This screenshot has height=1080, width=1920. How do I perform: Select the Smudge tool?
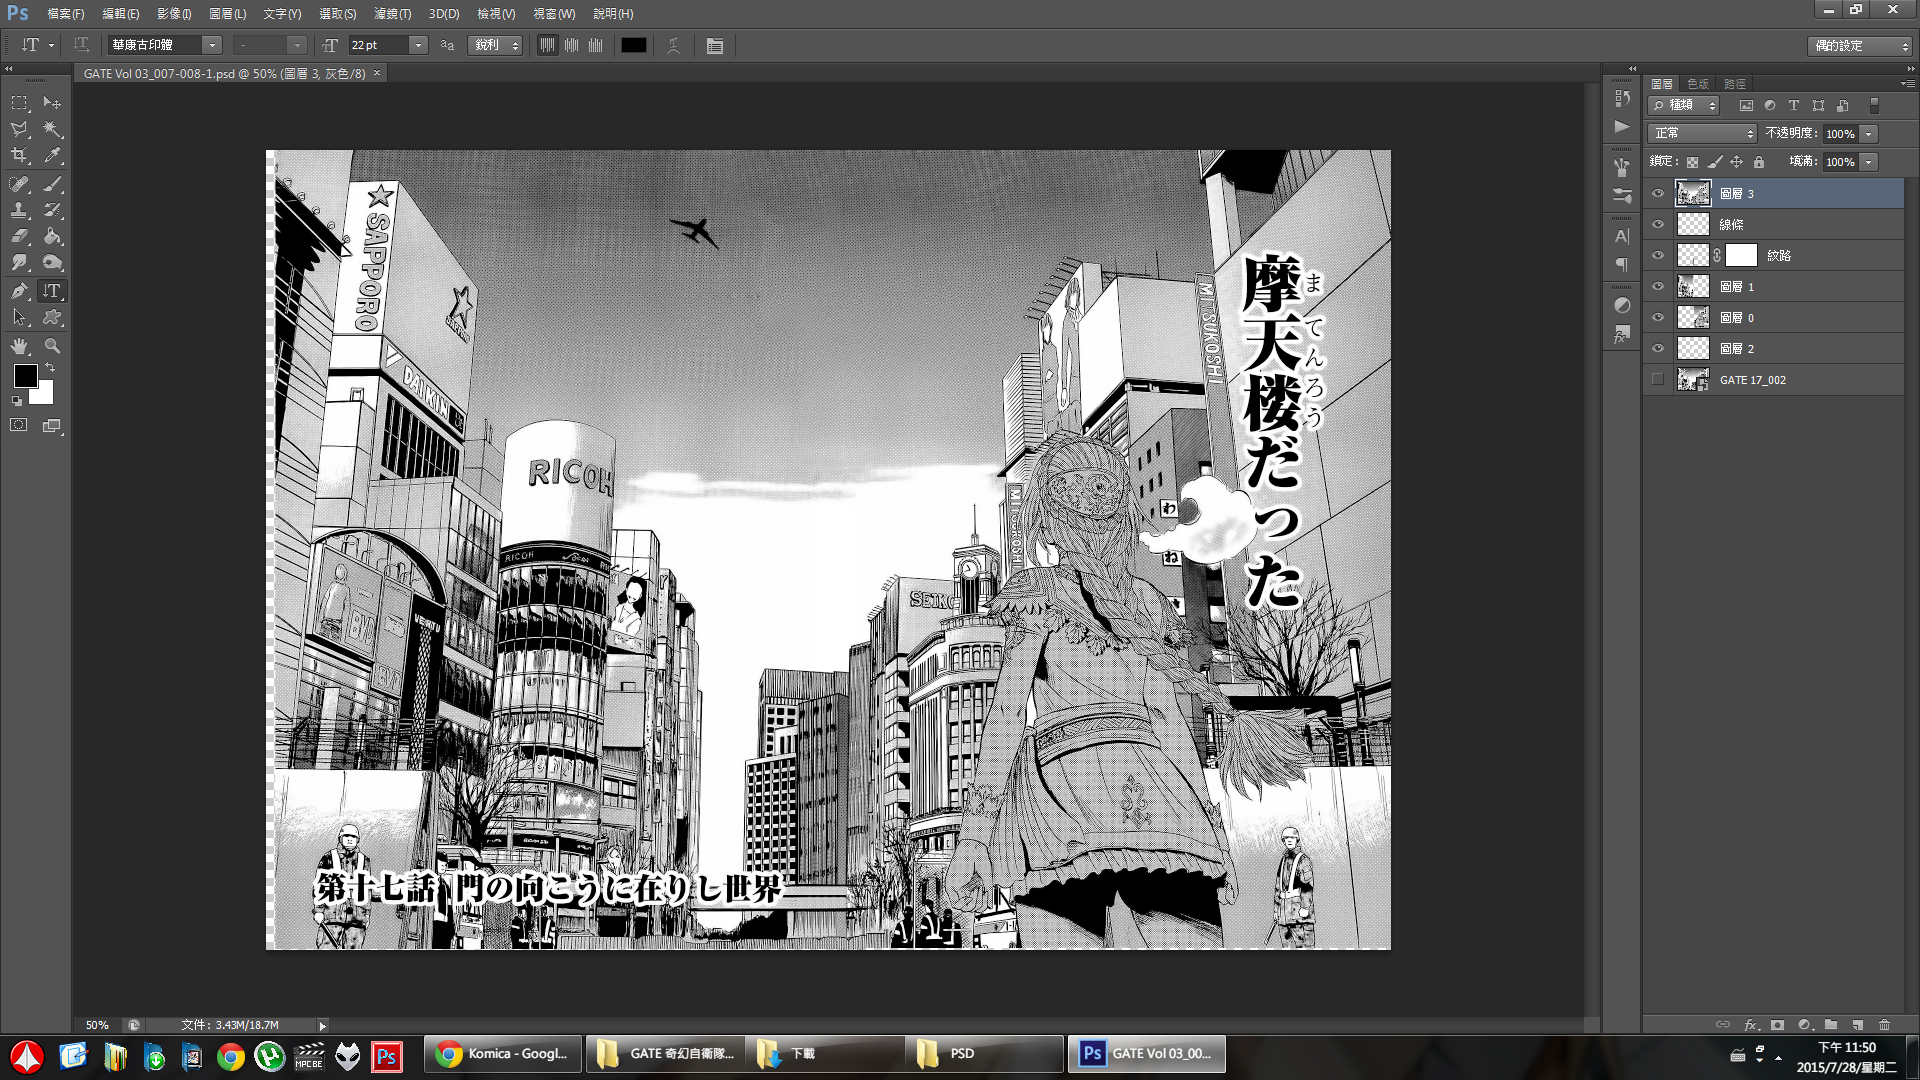pyautogui.click(x=19, y=262)
